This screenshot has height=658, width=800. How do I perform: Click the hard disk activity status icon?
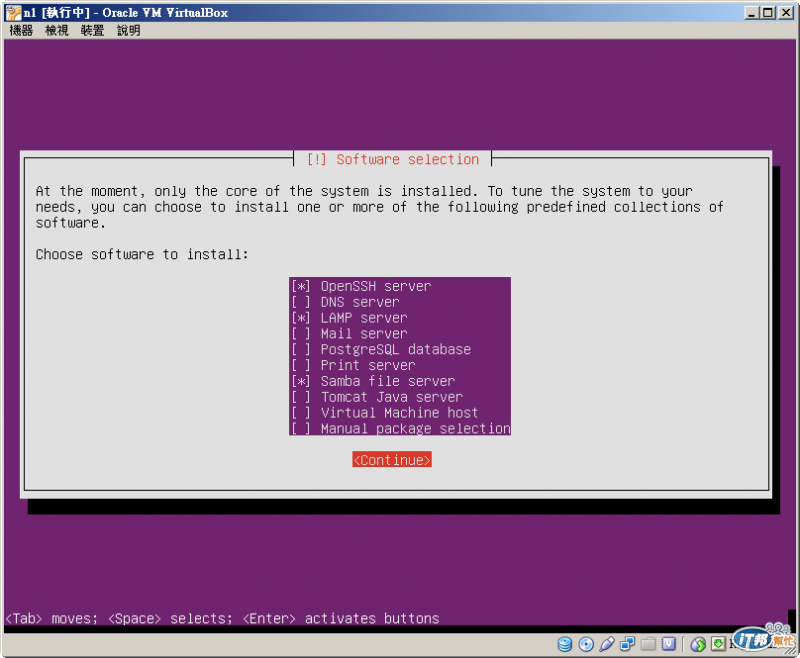564,644
